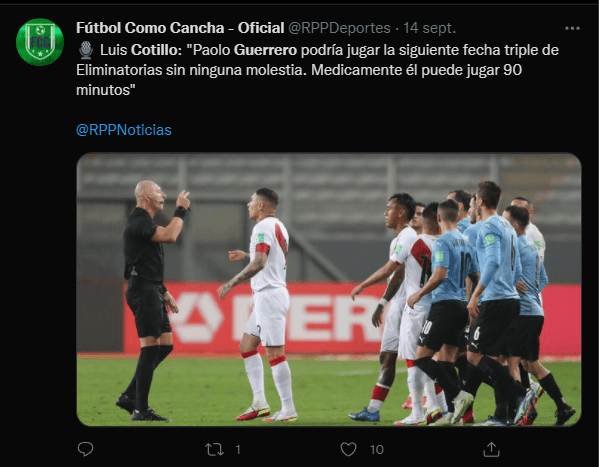Image resolution: width=599 pixels, height=467 pixels.
Task: Open the three-dot more options menu
Action: point(572,28)
